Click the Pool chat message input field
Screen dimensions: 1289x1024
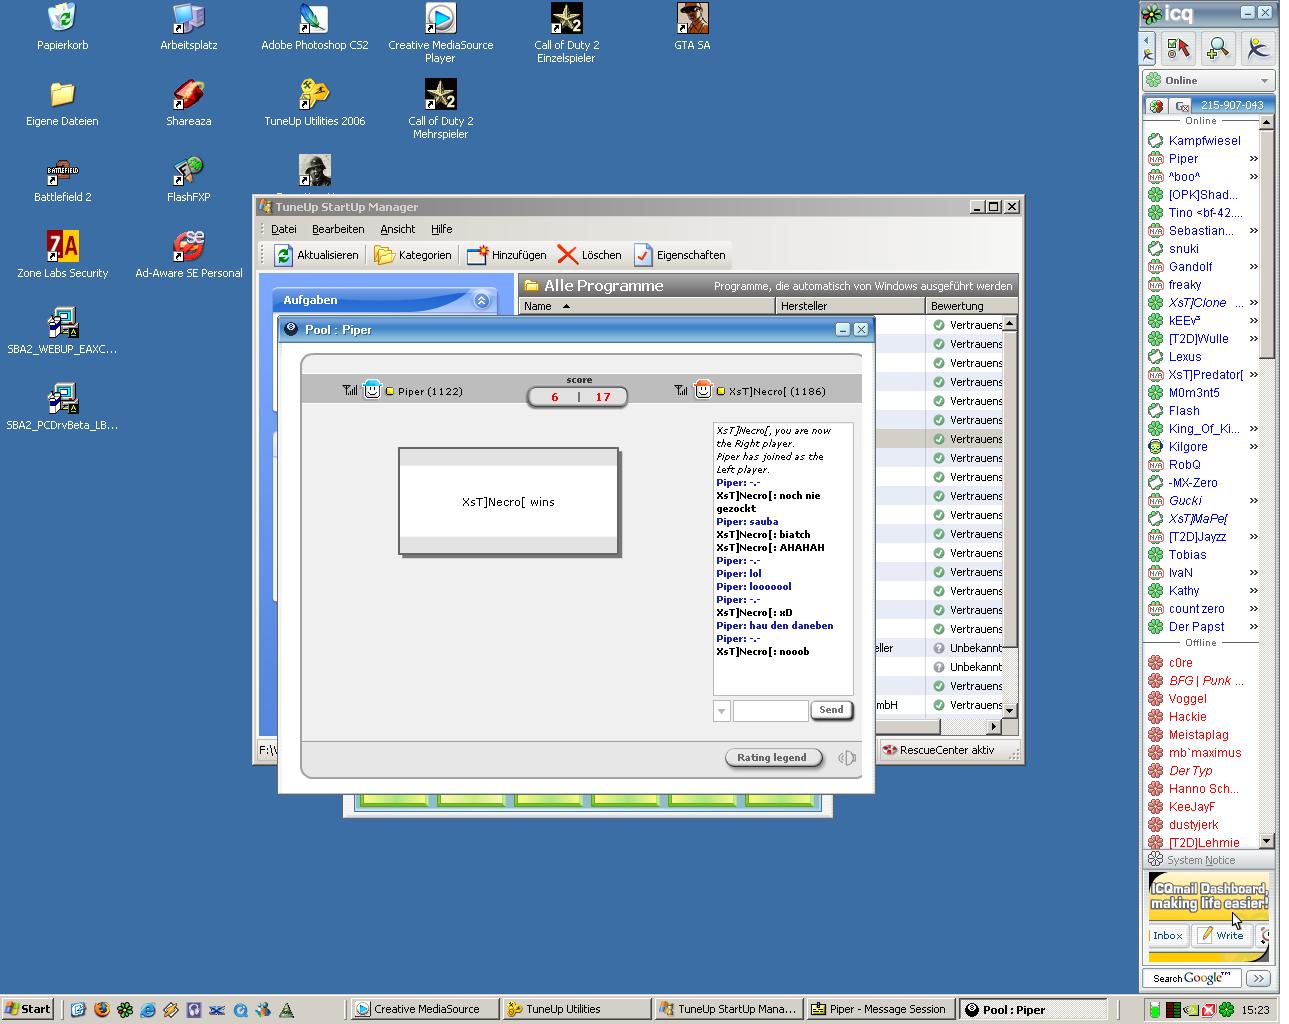click(x=770, y=711)
